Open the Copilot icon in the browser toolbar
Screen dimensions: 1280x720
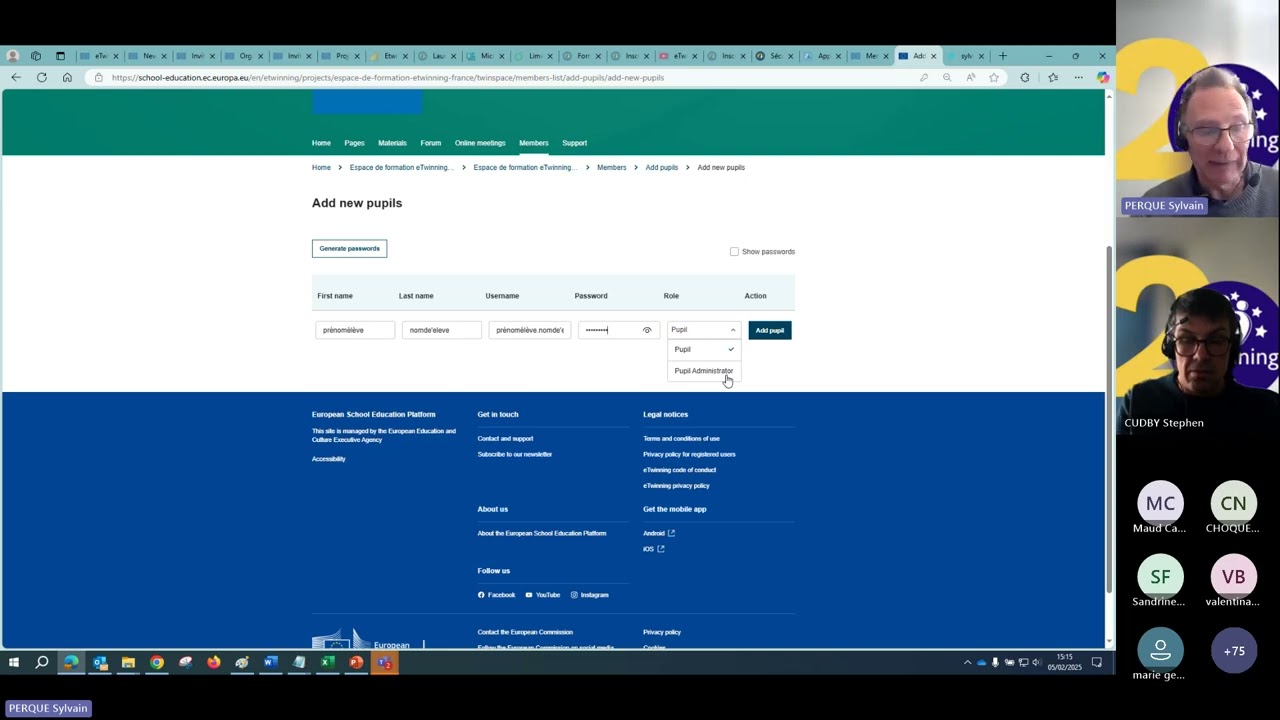1102,77
